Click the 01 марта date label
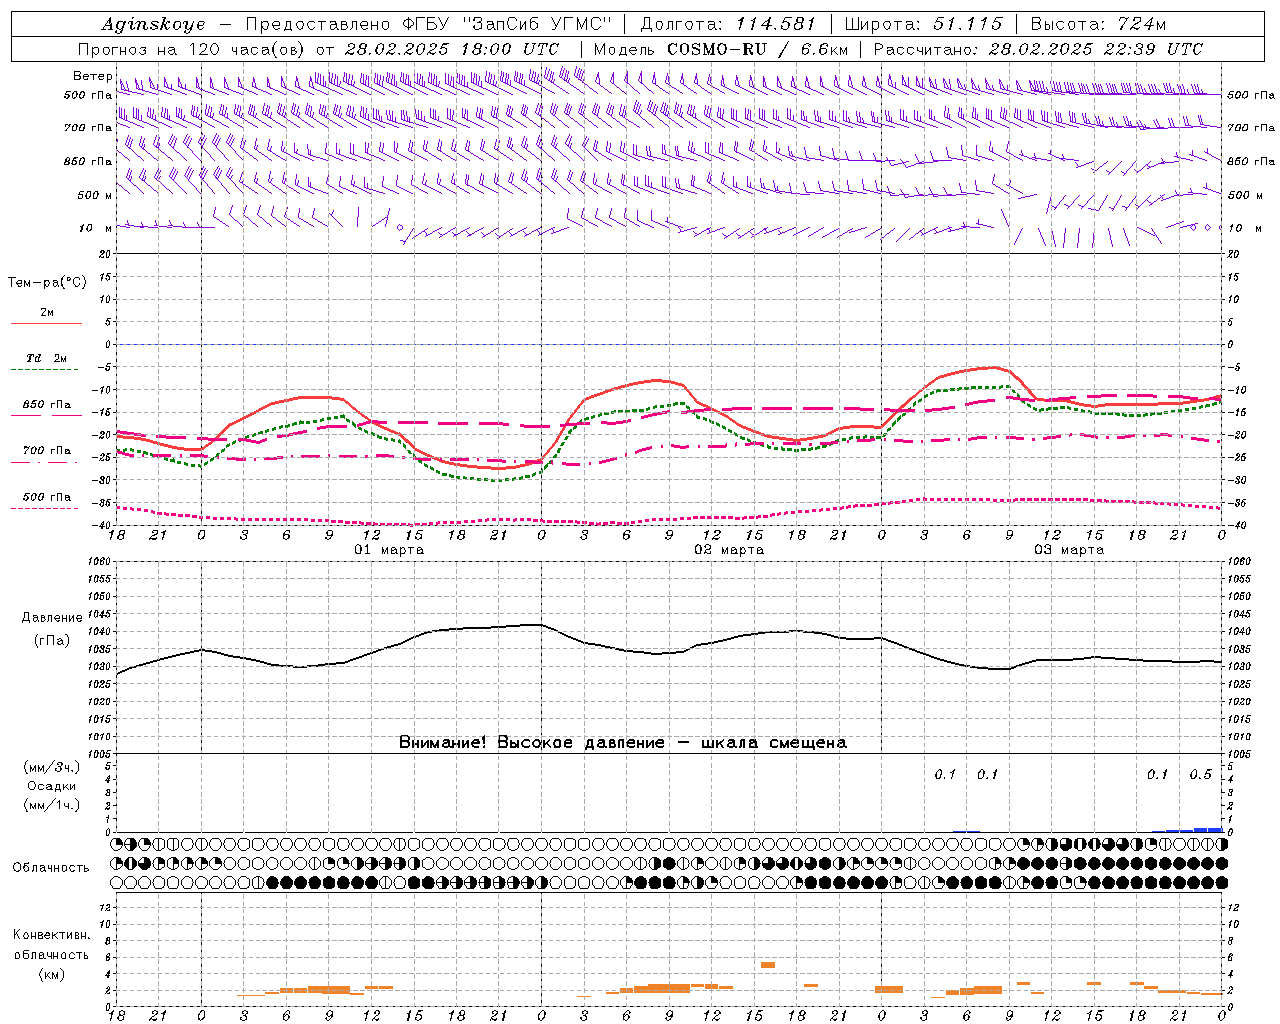The image size is (1280, 1024). click(x=389, y=550)
